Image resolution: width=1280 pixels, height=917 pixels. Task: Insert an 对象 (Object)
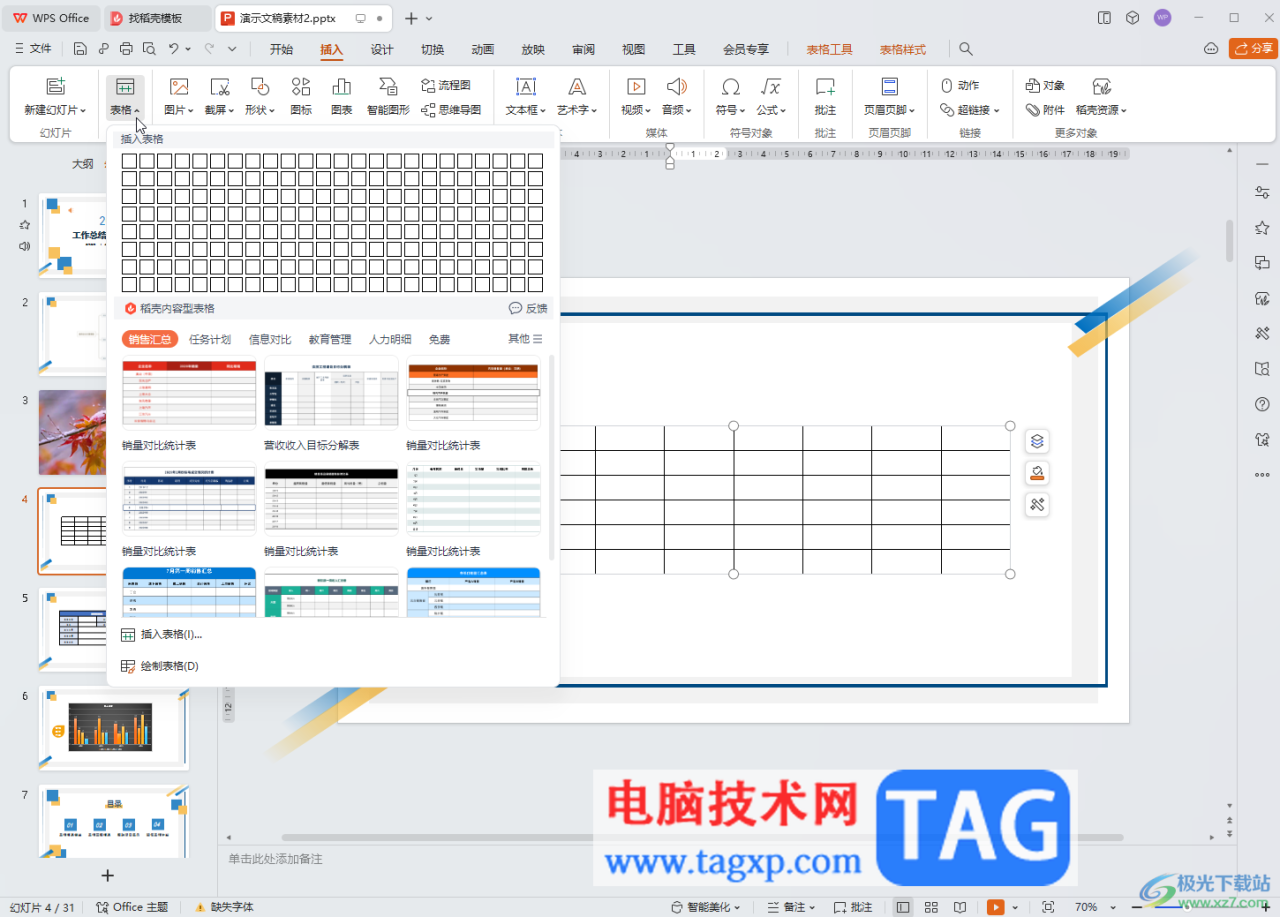tap(1046, 86)
